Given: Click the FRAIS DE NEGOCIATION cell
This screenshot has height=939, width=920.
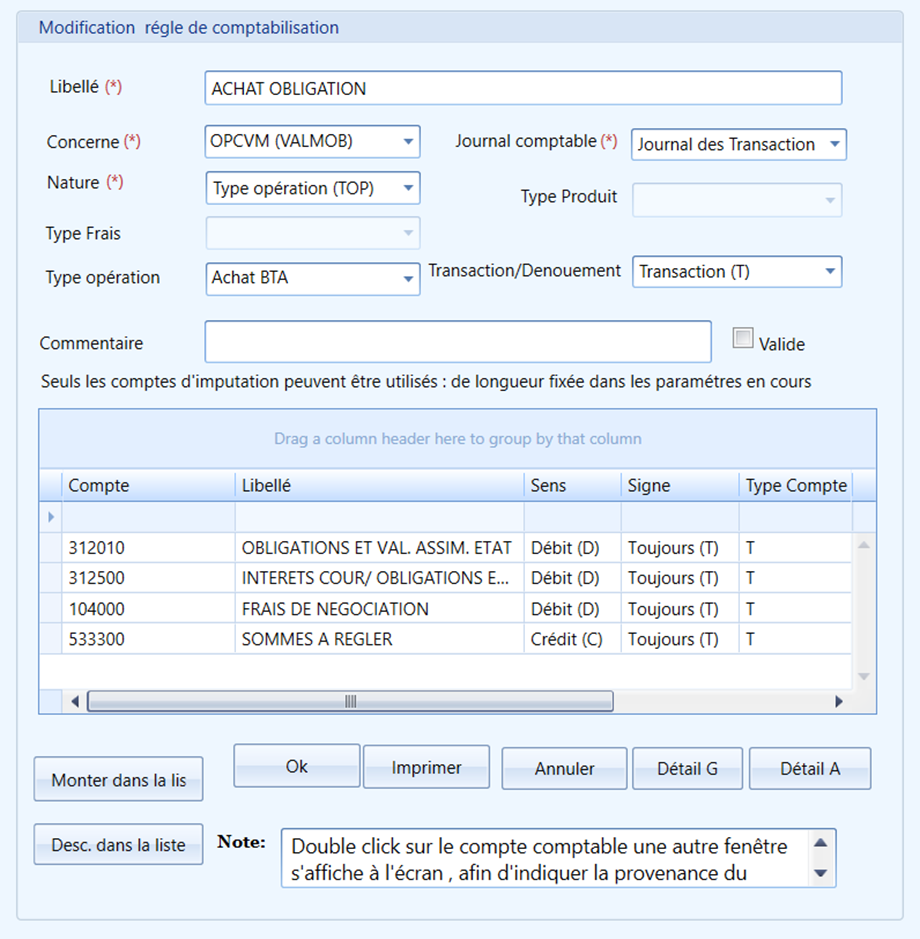Looking at the screenshot, I should click(x=379, y=609).
